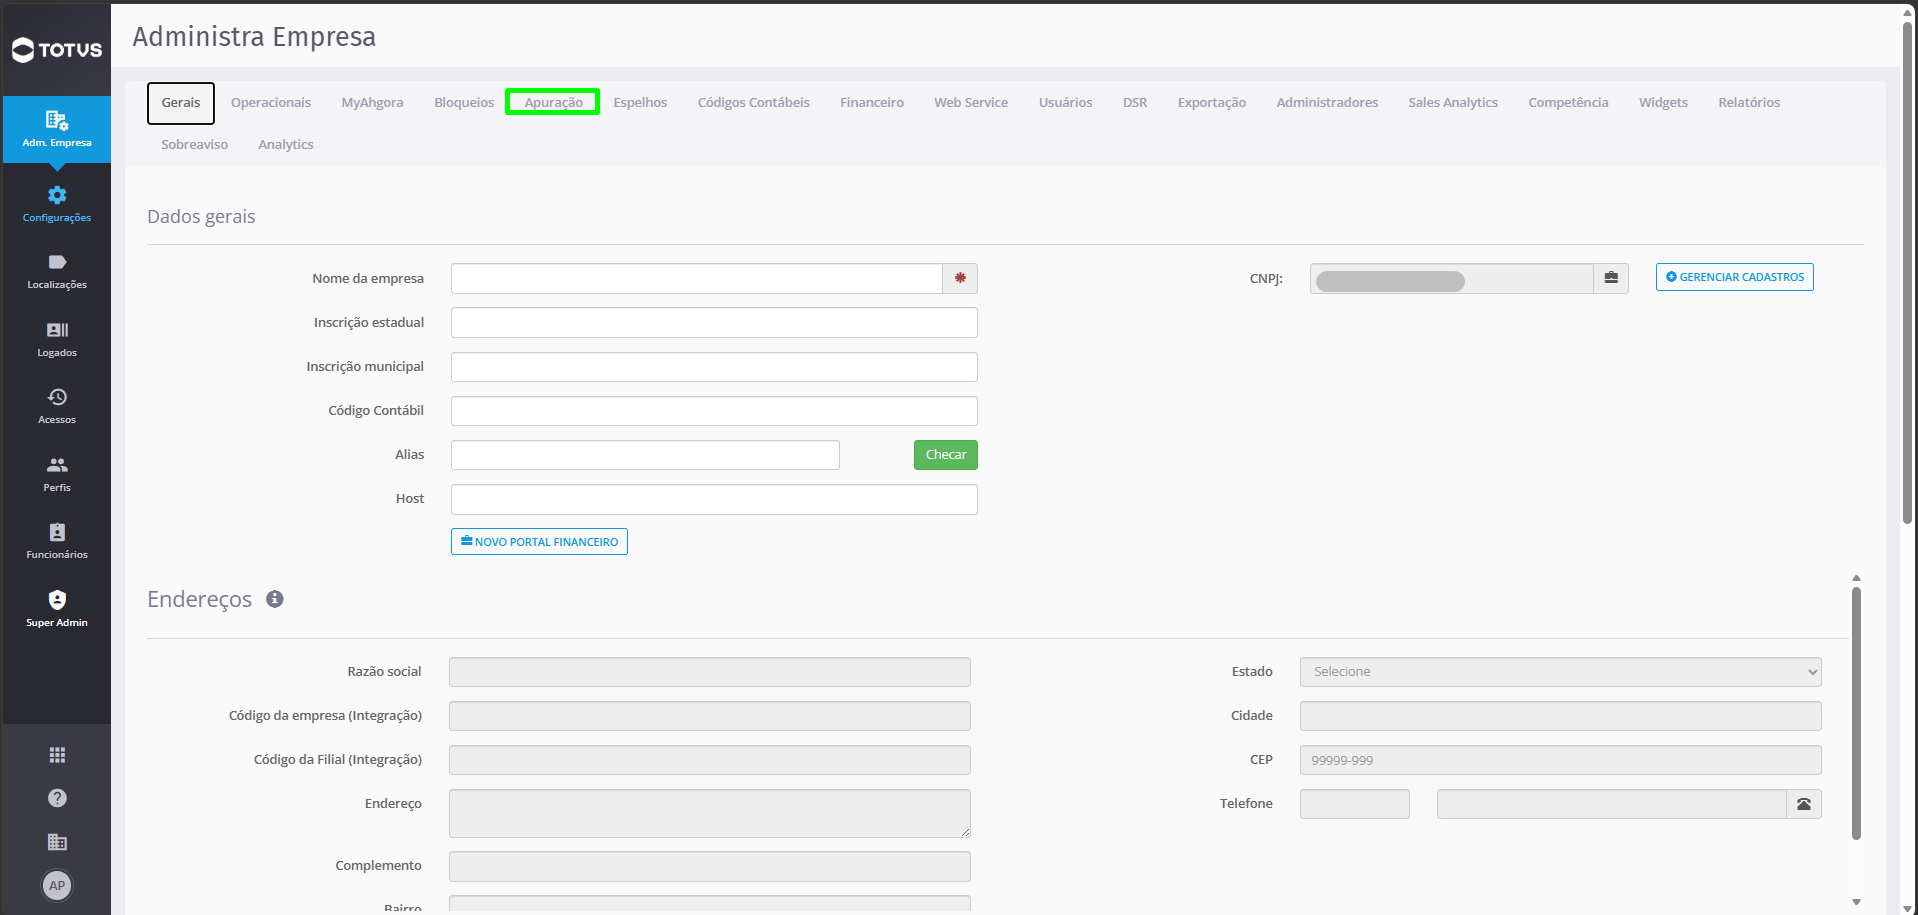Click the Endereços scrollbar up arrow
This screenshot has width=1918, height=915.
click(x=1856, y=578)
